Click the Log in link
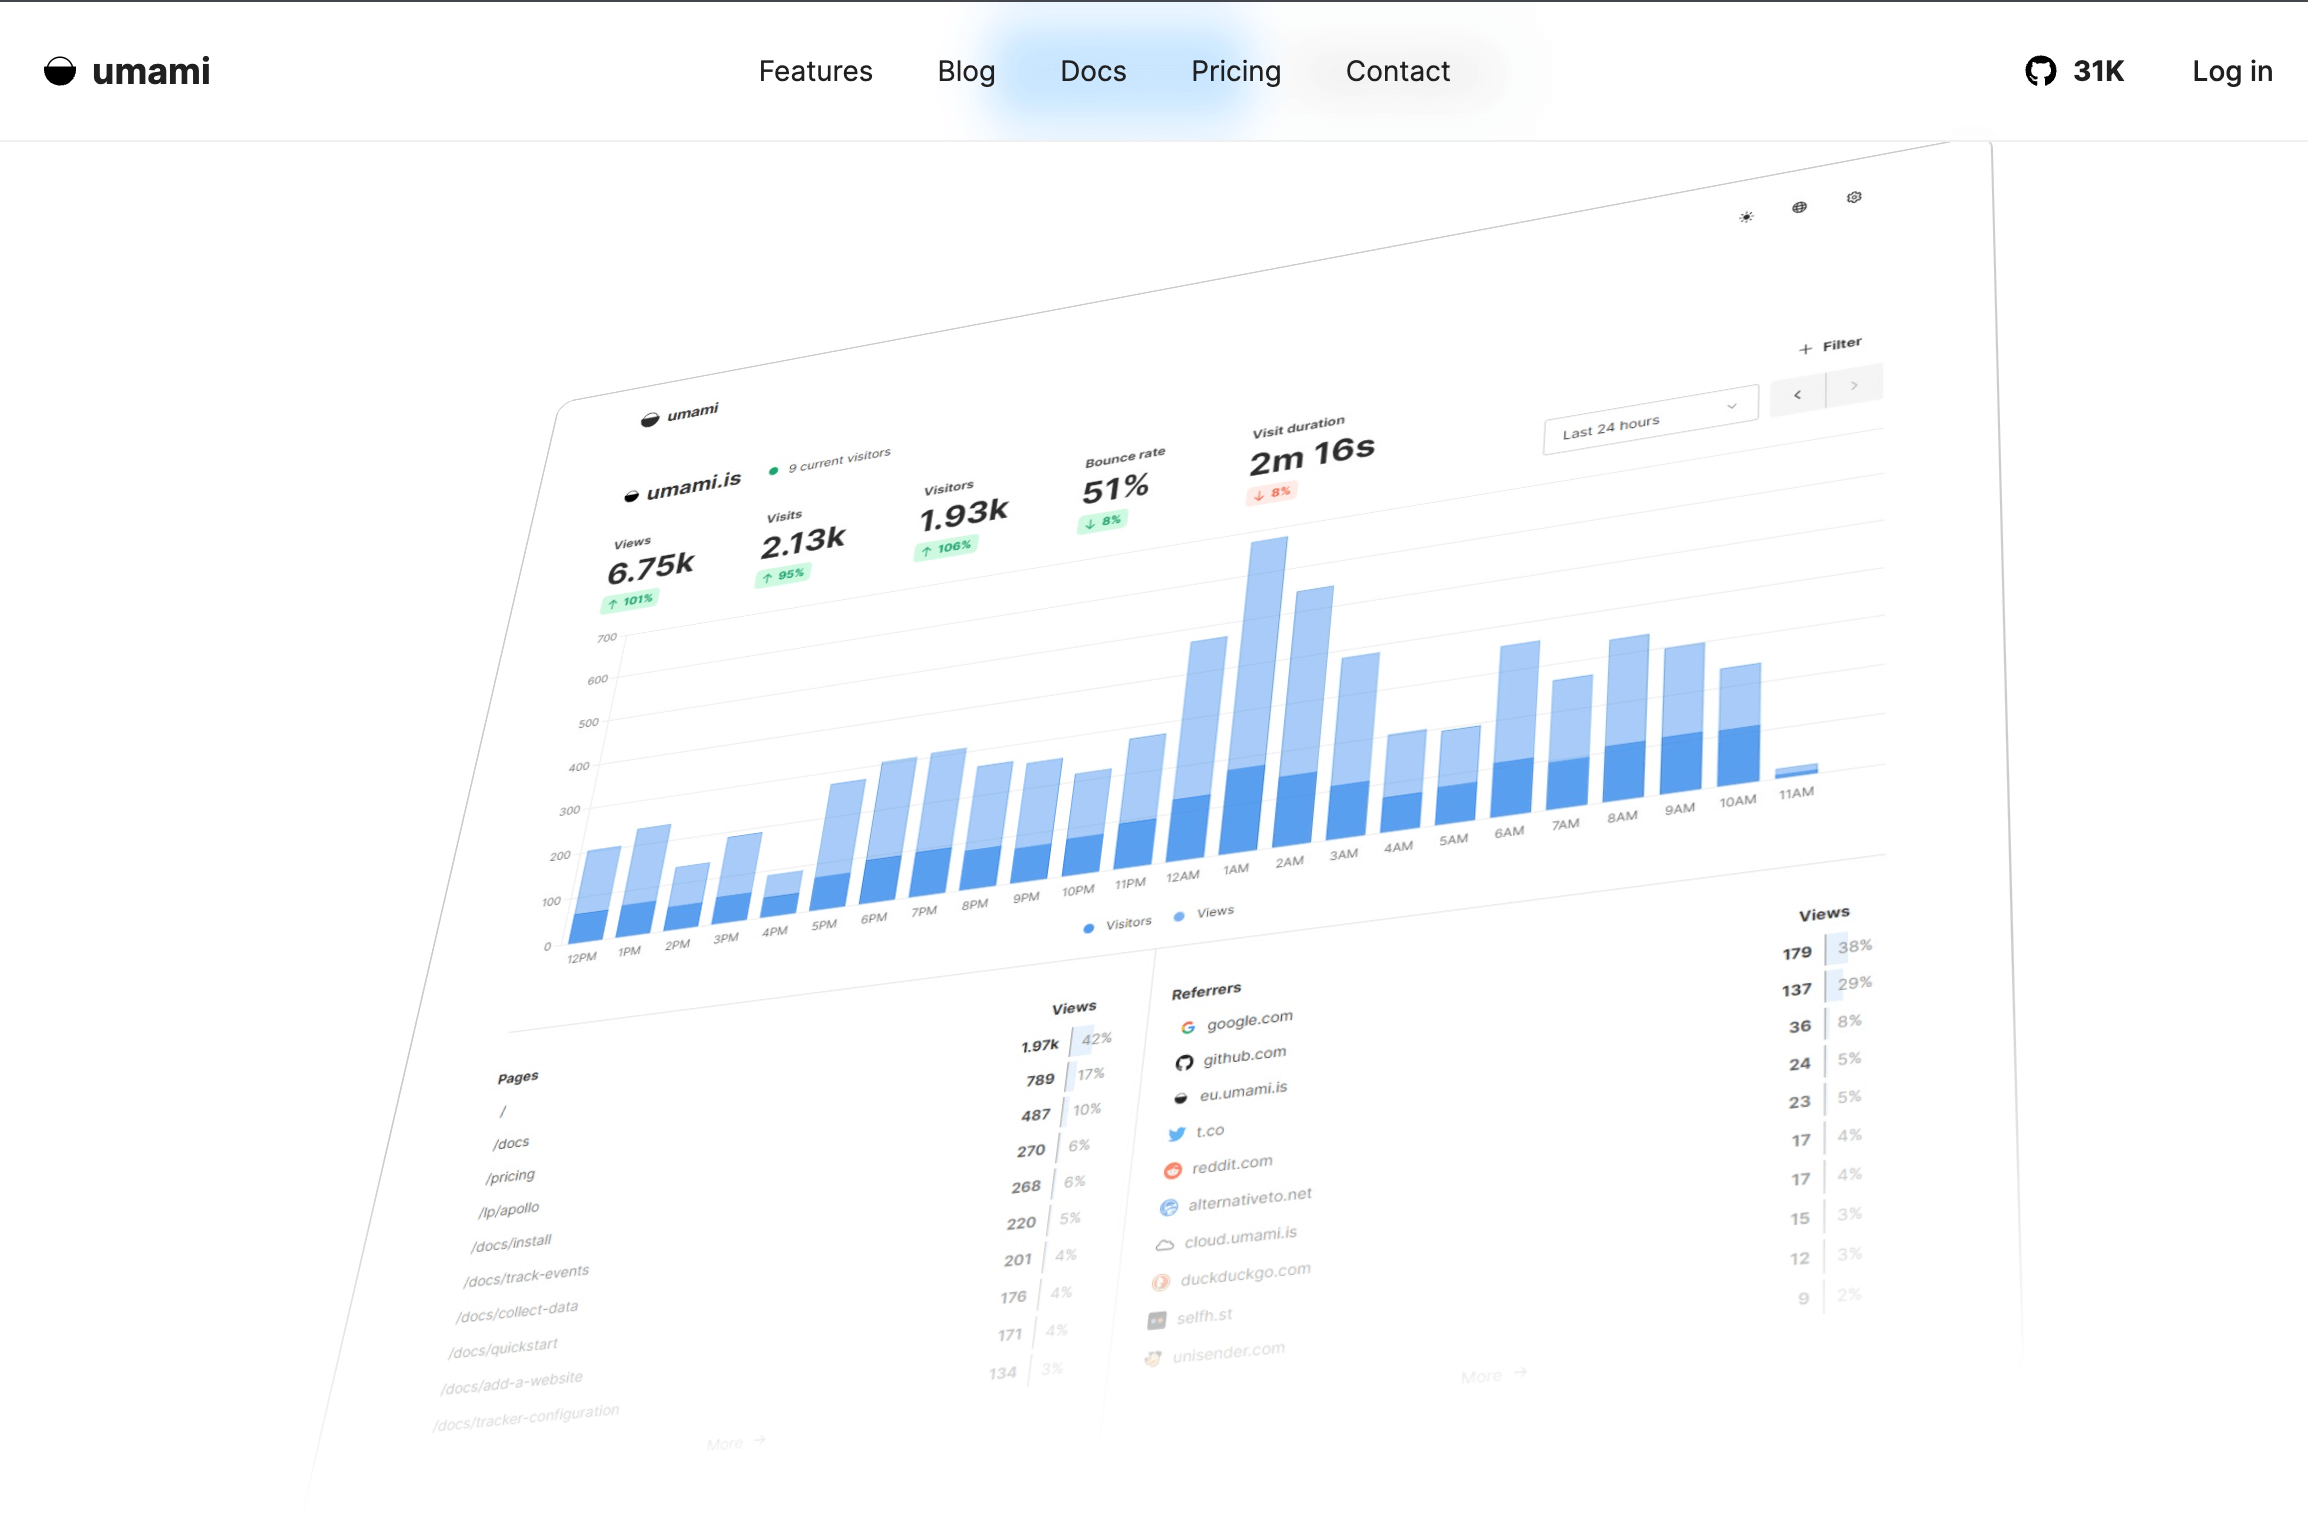 pyautogui.click(x=2232, y=71)
